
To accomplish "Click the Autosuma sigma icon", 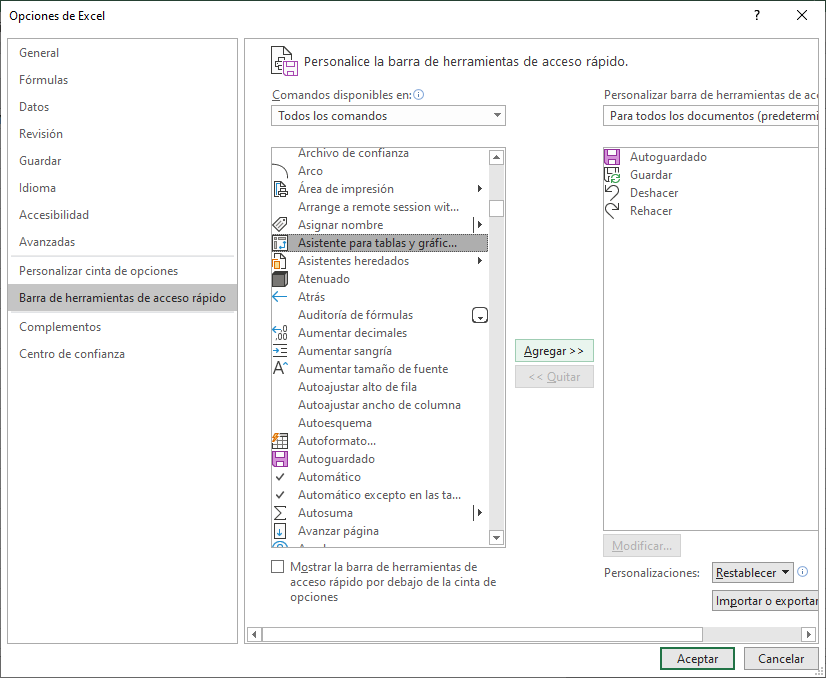I will click(280, 513).
